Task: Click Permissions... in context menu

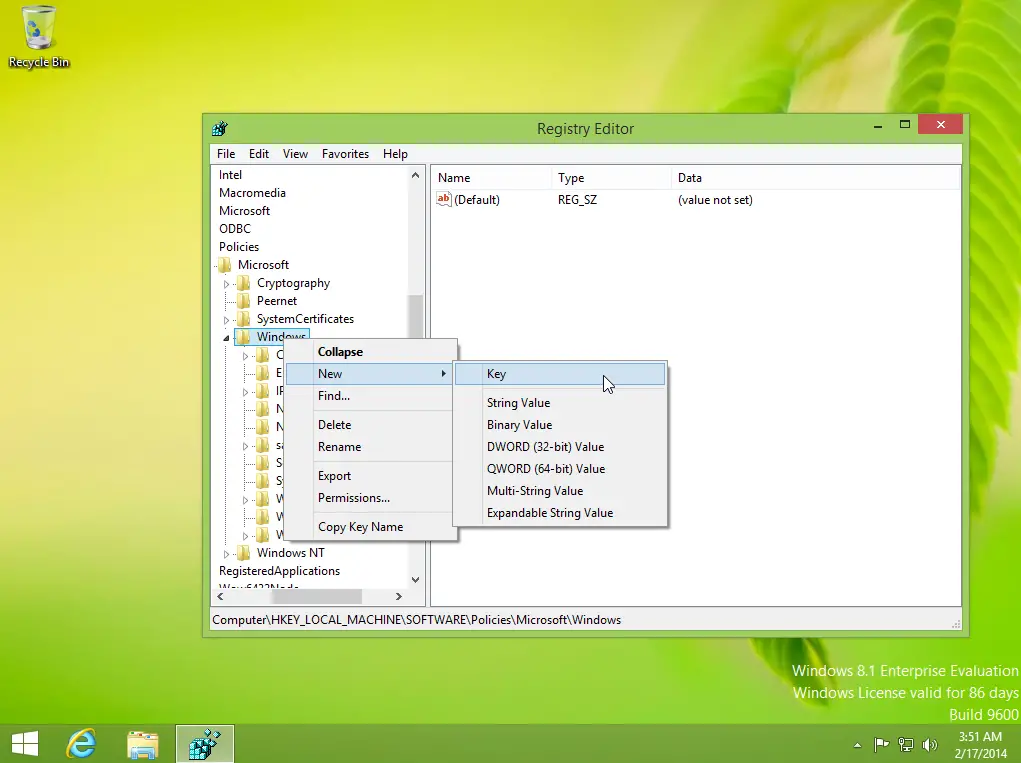Action: [353, 498]
